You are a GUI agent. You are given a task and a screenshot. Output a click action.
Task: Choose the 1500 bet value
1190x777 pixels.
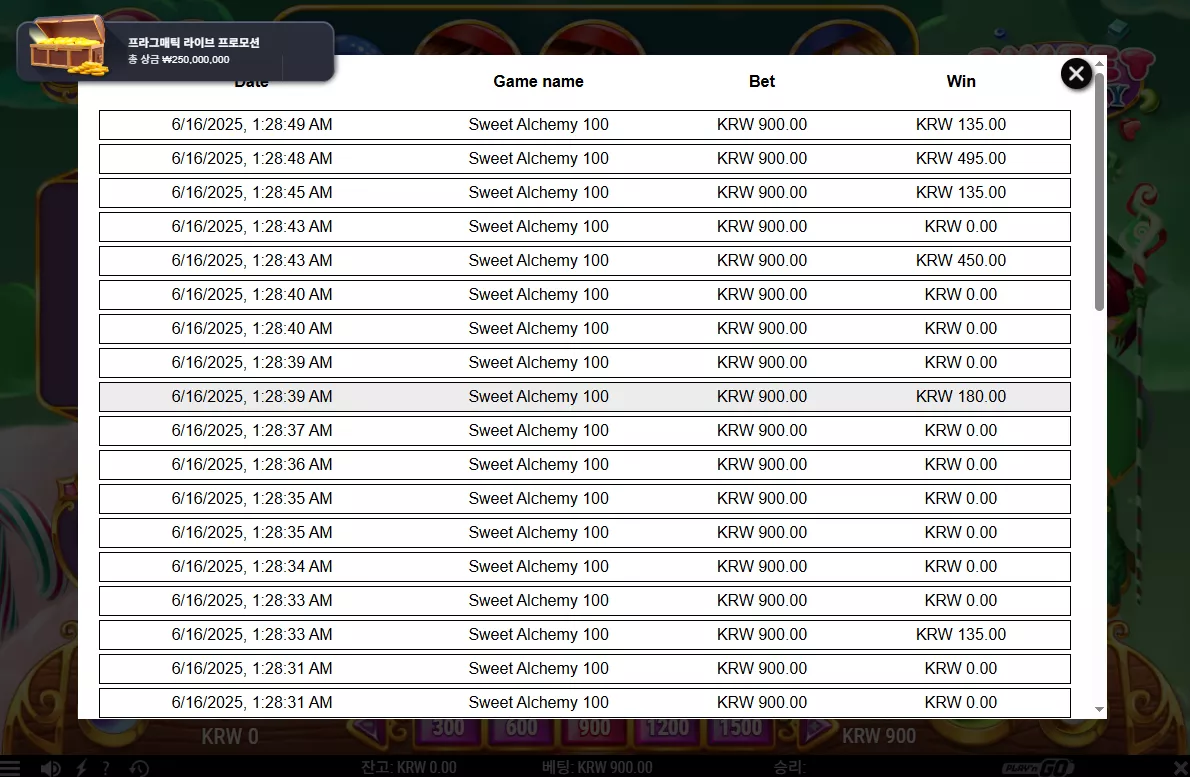(x=740, y=728)
